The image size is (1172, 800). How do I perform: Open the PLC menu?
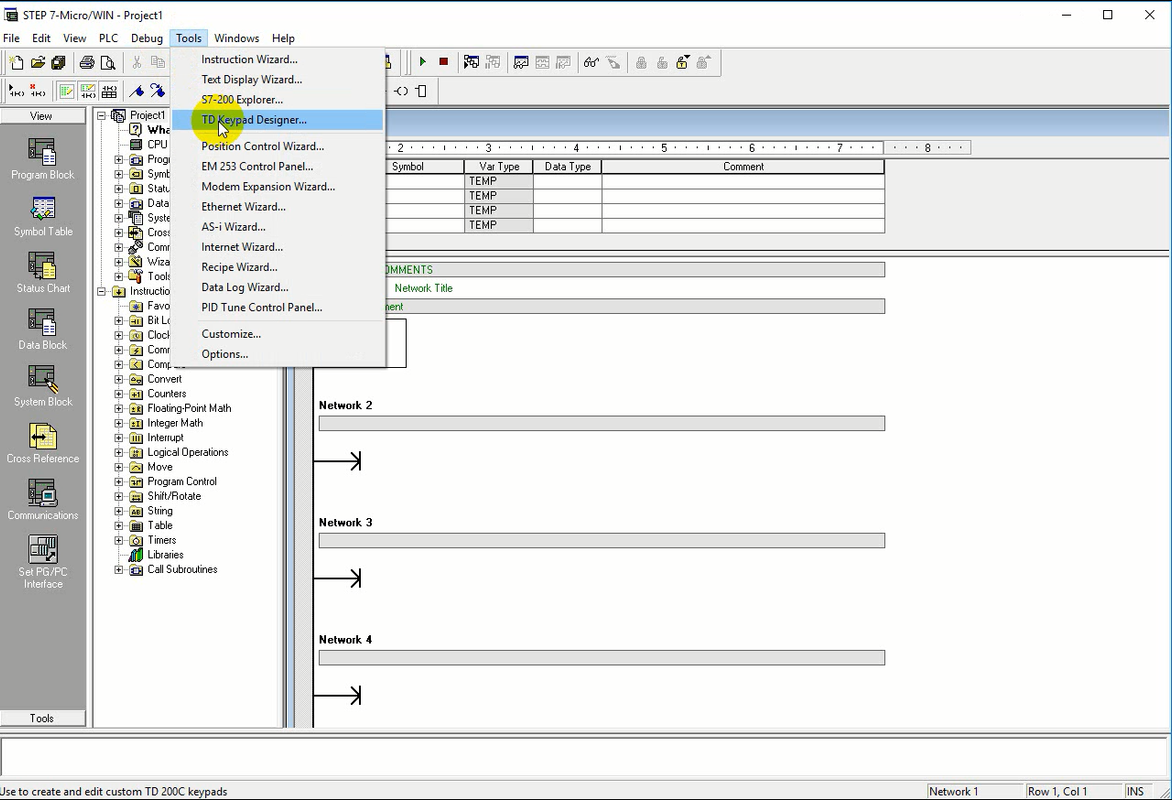(108, 38)
